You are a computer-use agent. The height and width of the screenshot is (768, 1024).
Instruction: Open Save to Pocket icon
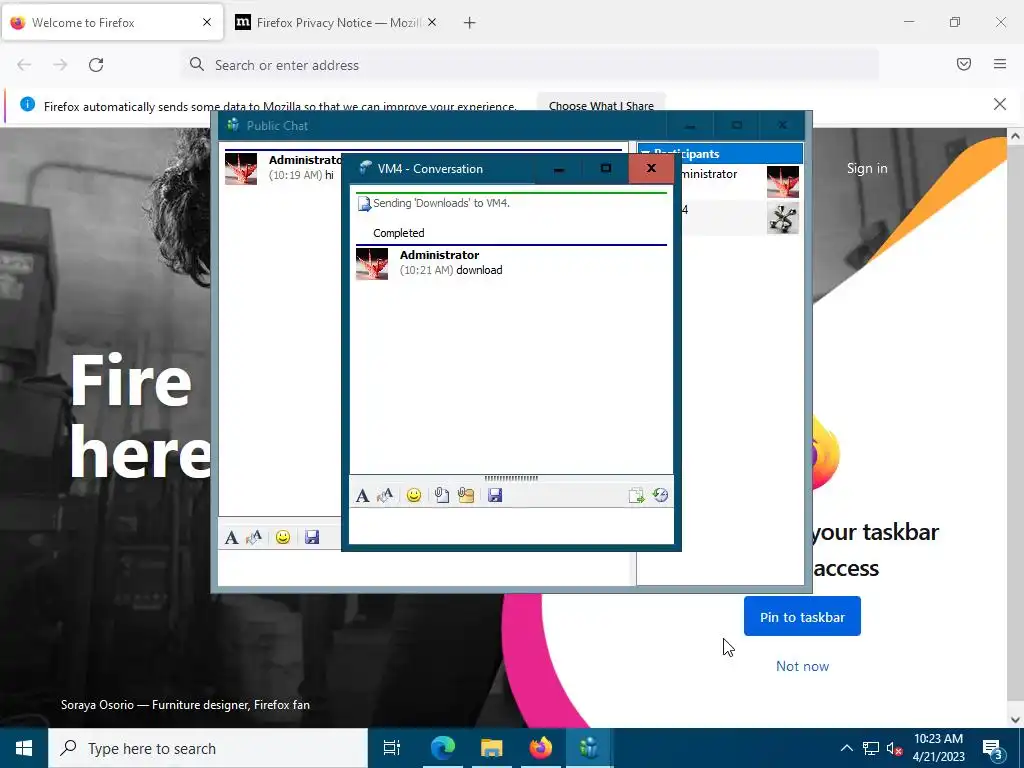(964, 64)
